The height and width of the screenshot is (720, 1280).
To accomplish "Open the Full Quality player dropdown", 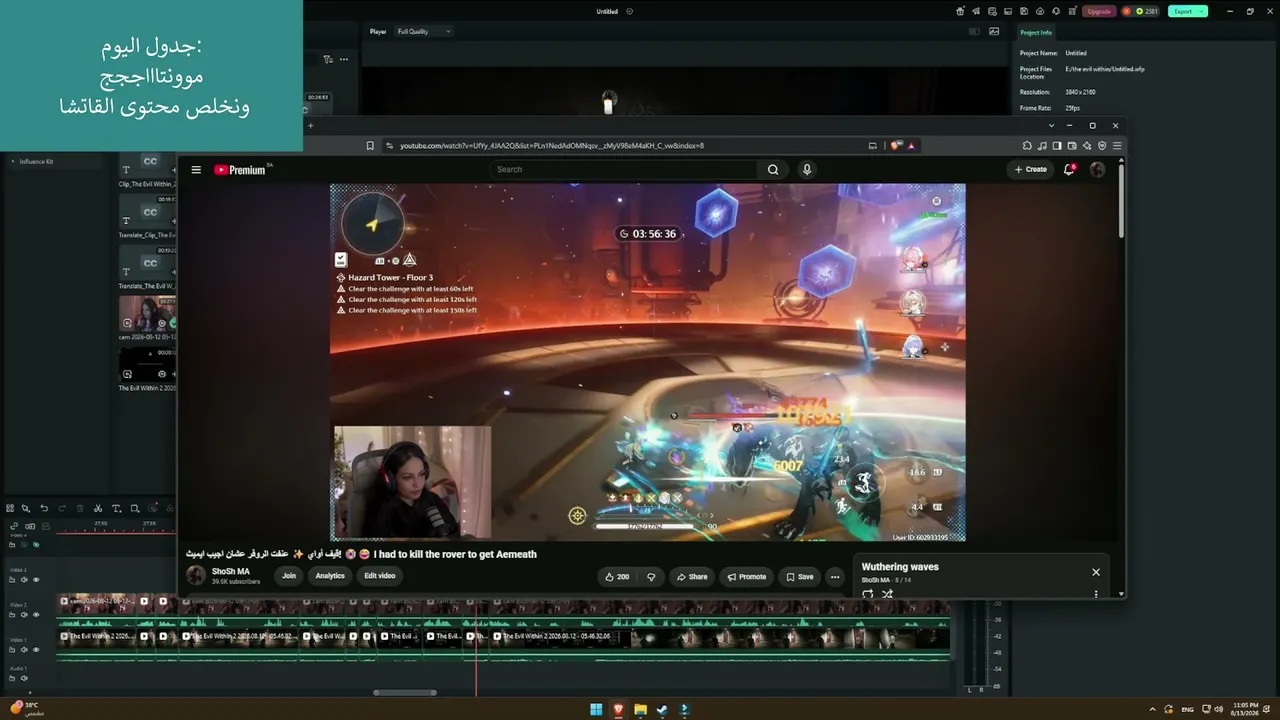I will pyautogui.click(x=424, y=32).
